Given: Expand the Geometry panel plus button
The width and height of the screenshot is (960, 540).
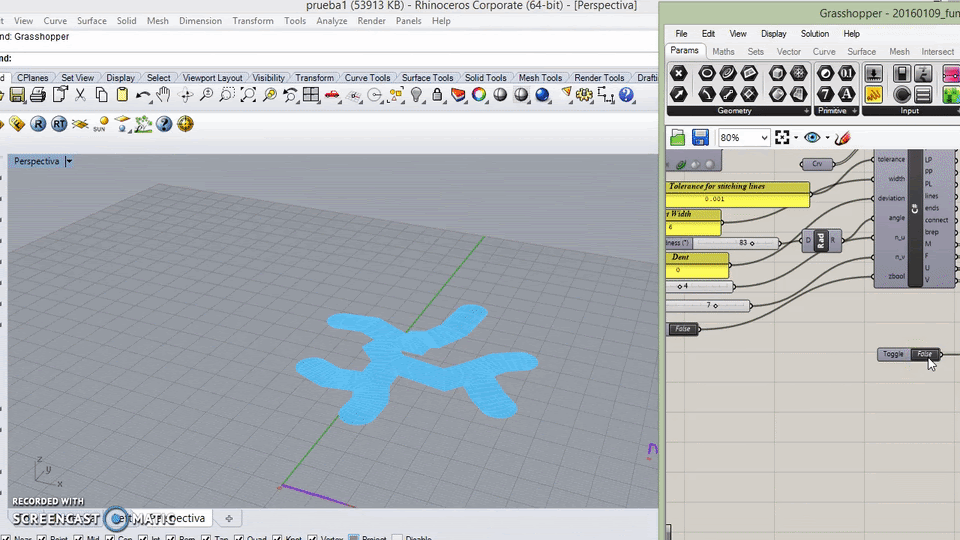Looking at the screenshot, I should point(806,111).
